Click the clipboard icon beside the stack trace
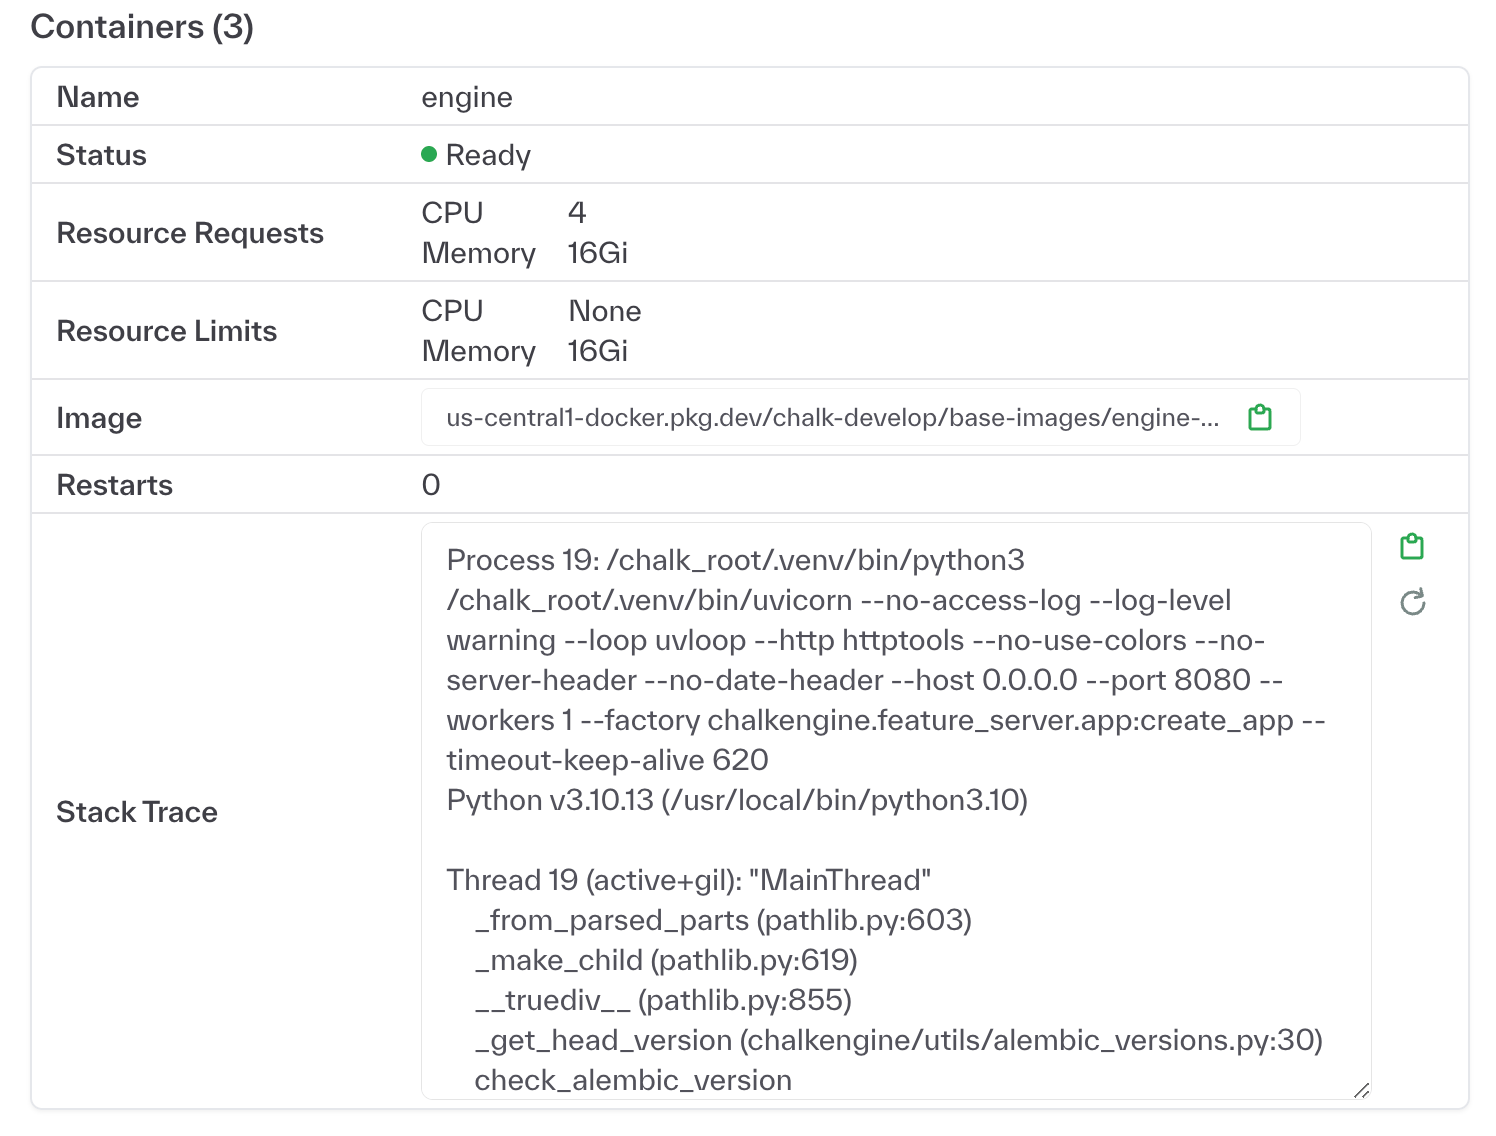The image size is (1496, 1136). click(1411, 546)
